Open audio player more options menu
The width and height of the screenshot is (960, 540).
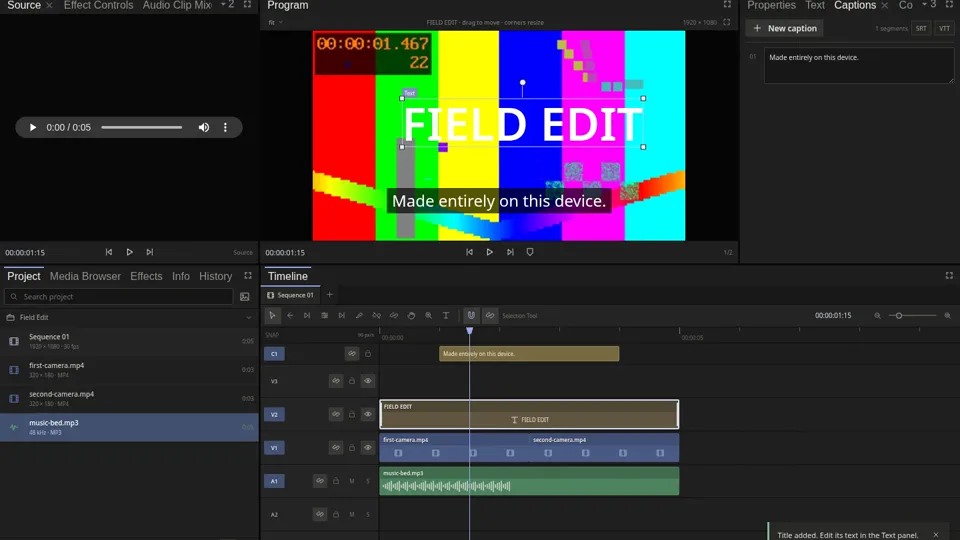[225, 127]
